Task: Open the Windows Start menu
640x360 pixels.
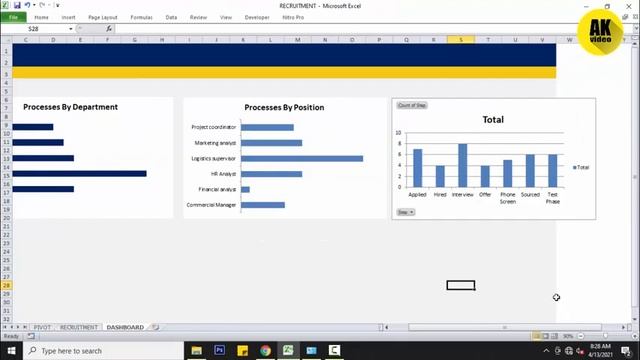Action: (11, 351)
